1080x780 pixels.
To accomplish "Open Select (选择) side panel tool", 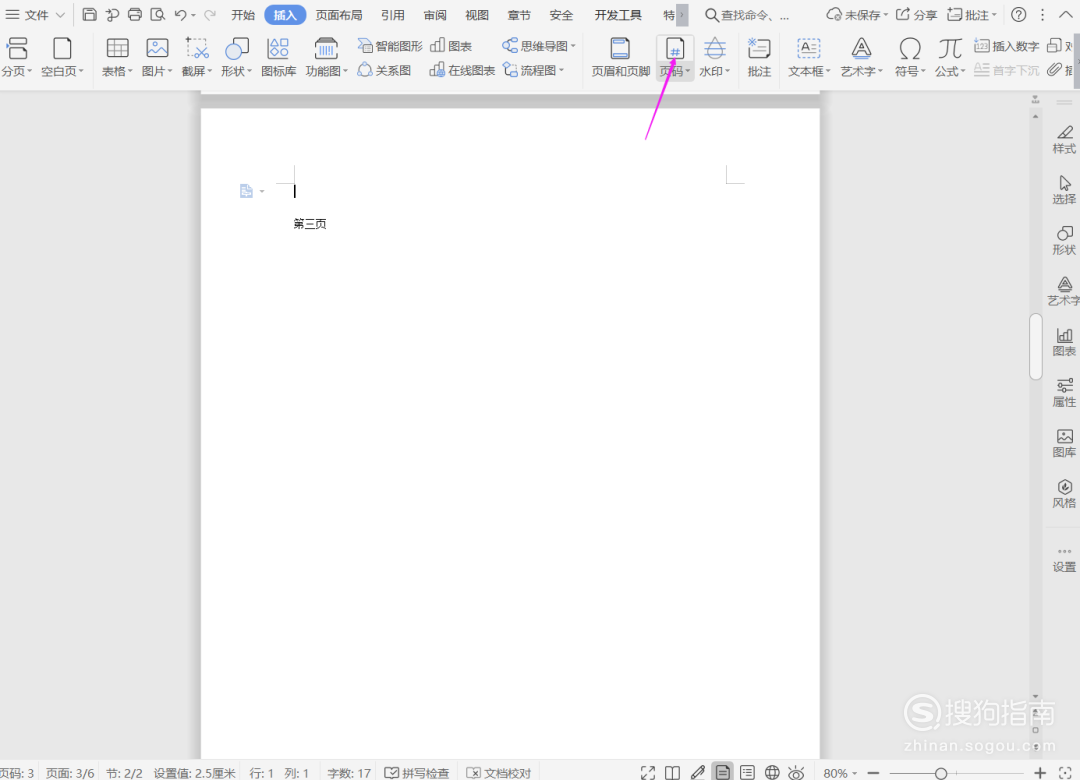I will [1063, 190].
